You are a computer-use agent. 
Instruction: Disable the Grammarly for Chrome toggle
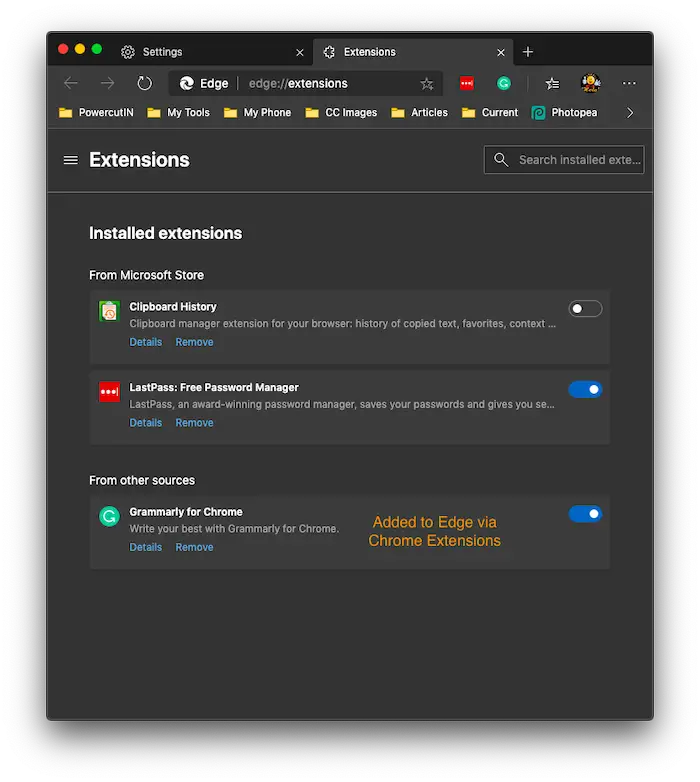pos(585,514)
